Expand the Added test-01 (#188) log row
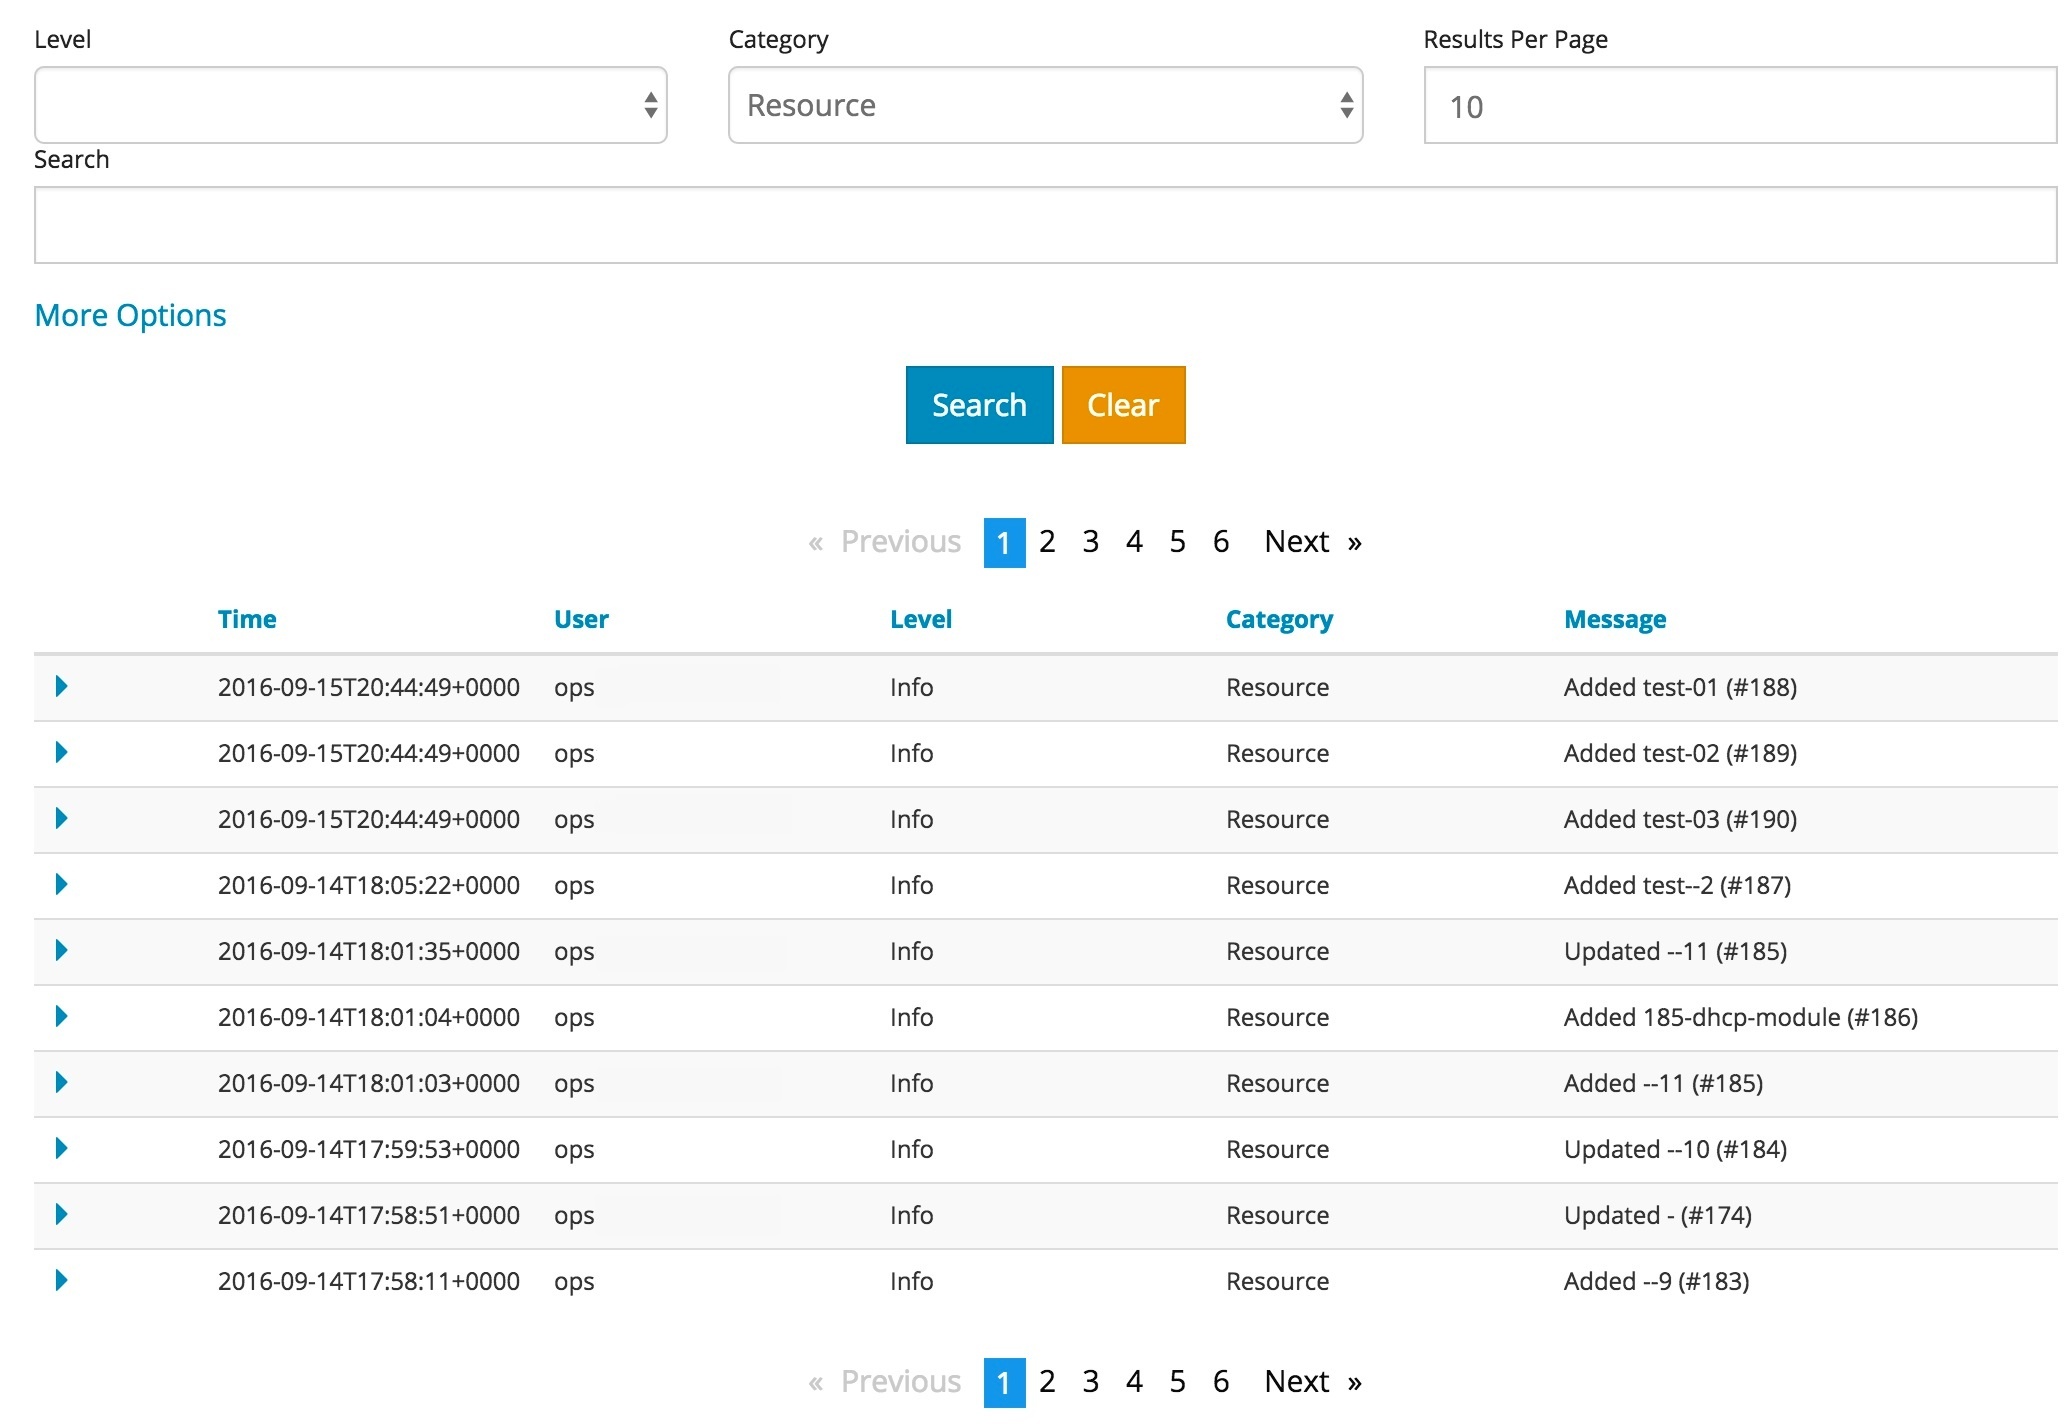2072x1428 pixels. point(61,686)
